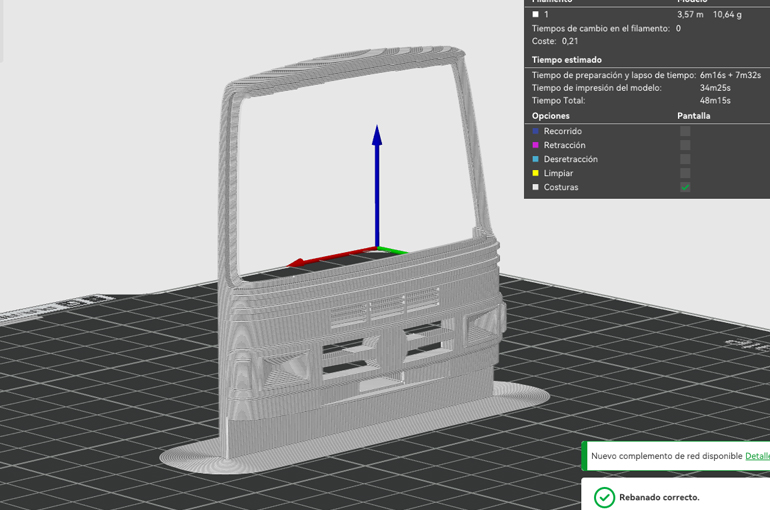Click the Pantalla column header
The image size is (770, 510).
pyautogui.click(x=693, y=116)
